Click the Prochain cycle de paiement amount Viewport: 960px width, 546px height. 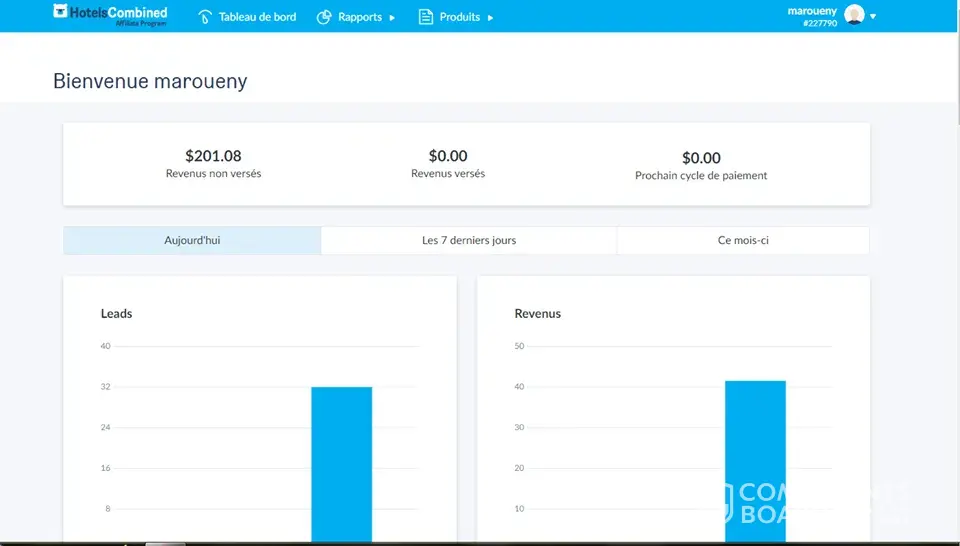(x=701, y=158)
